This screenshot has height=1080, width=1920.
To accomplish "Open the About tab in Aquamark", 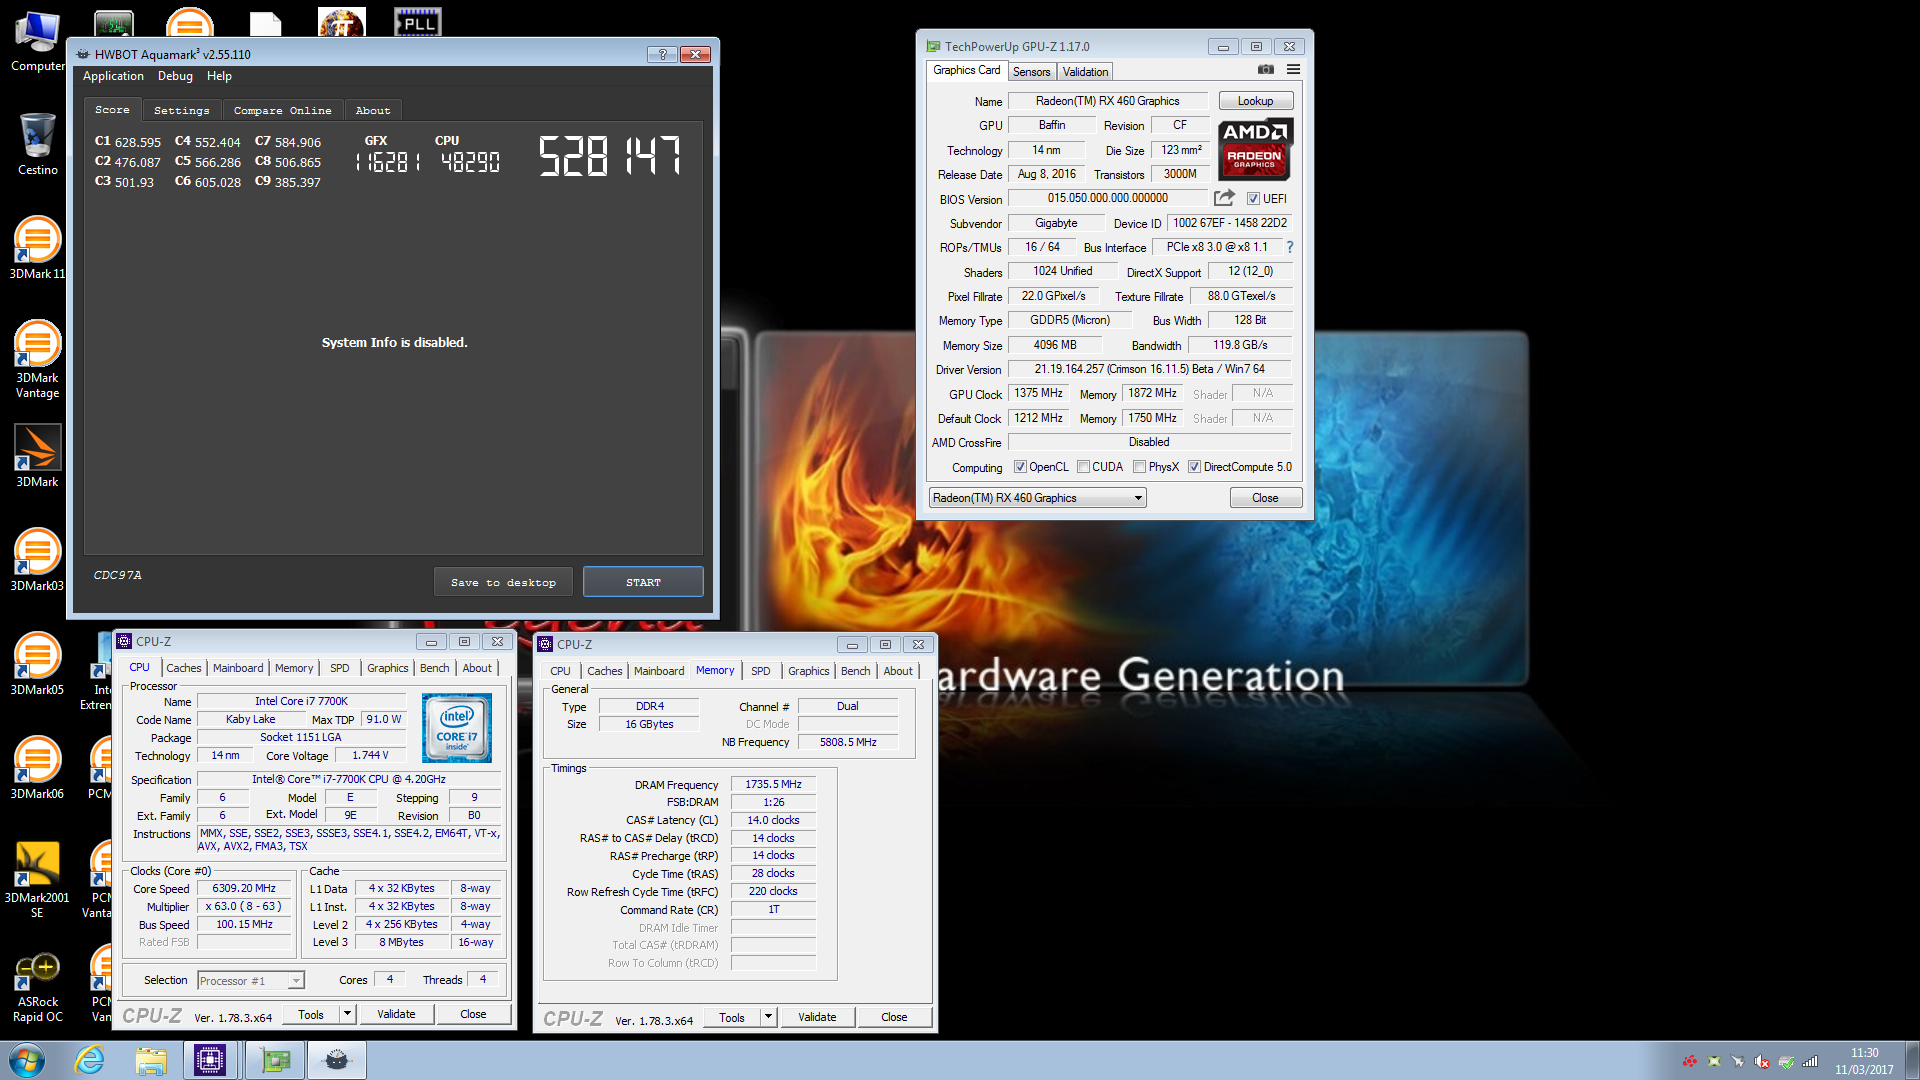I will coord(372,110).
